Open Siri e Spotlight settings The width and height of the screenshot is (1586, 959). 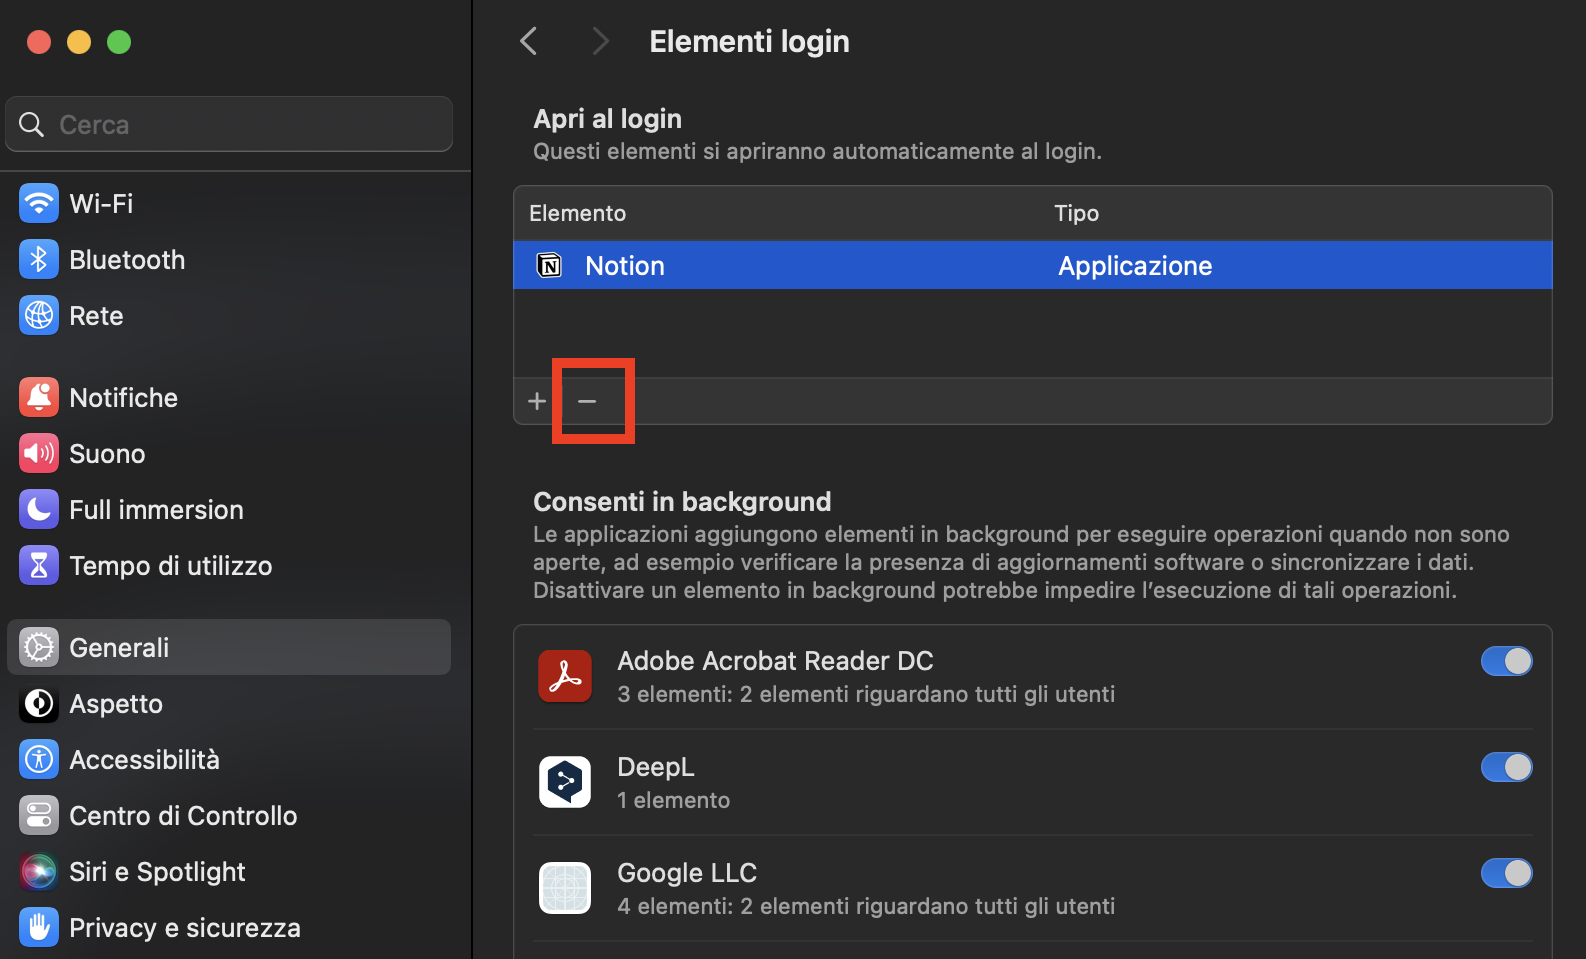tap(229, 872)
